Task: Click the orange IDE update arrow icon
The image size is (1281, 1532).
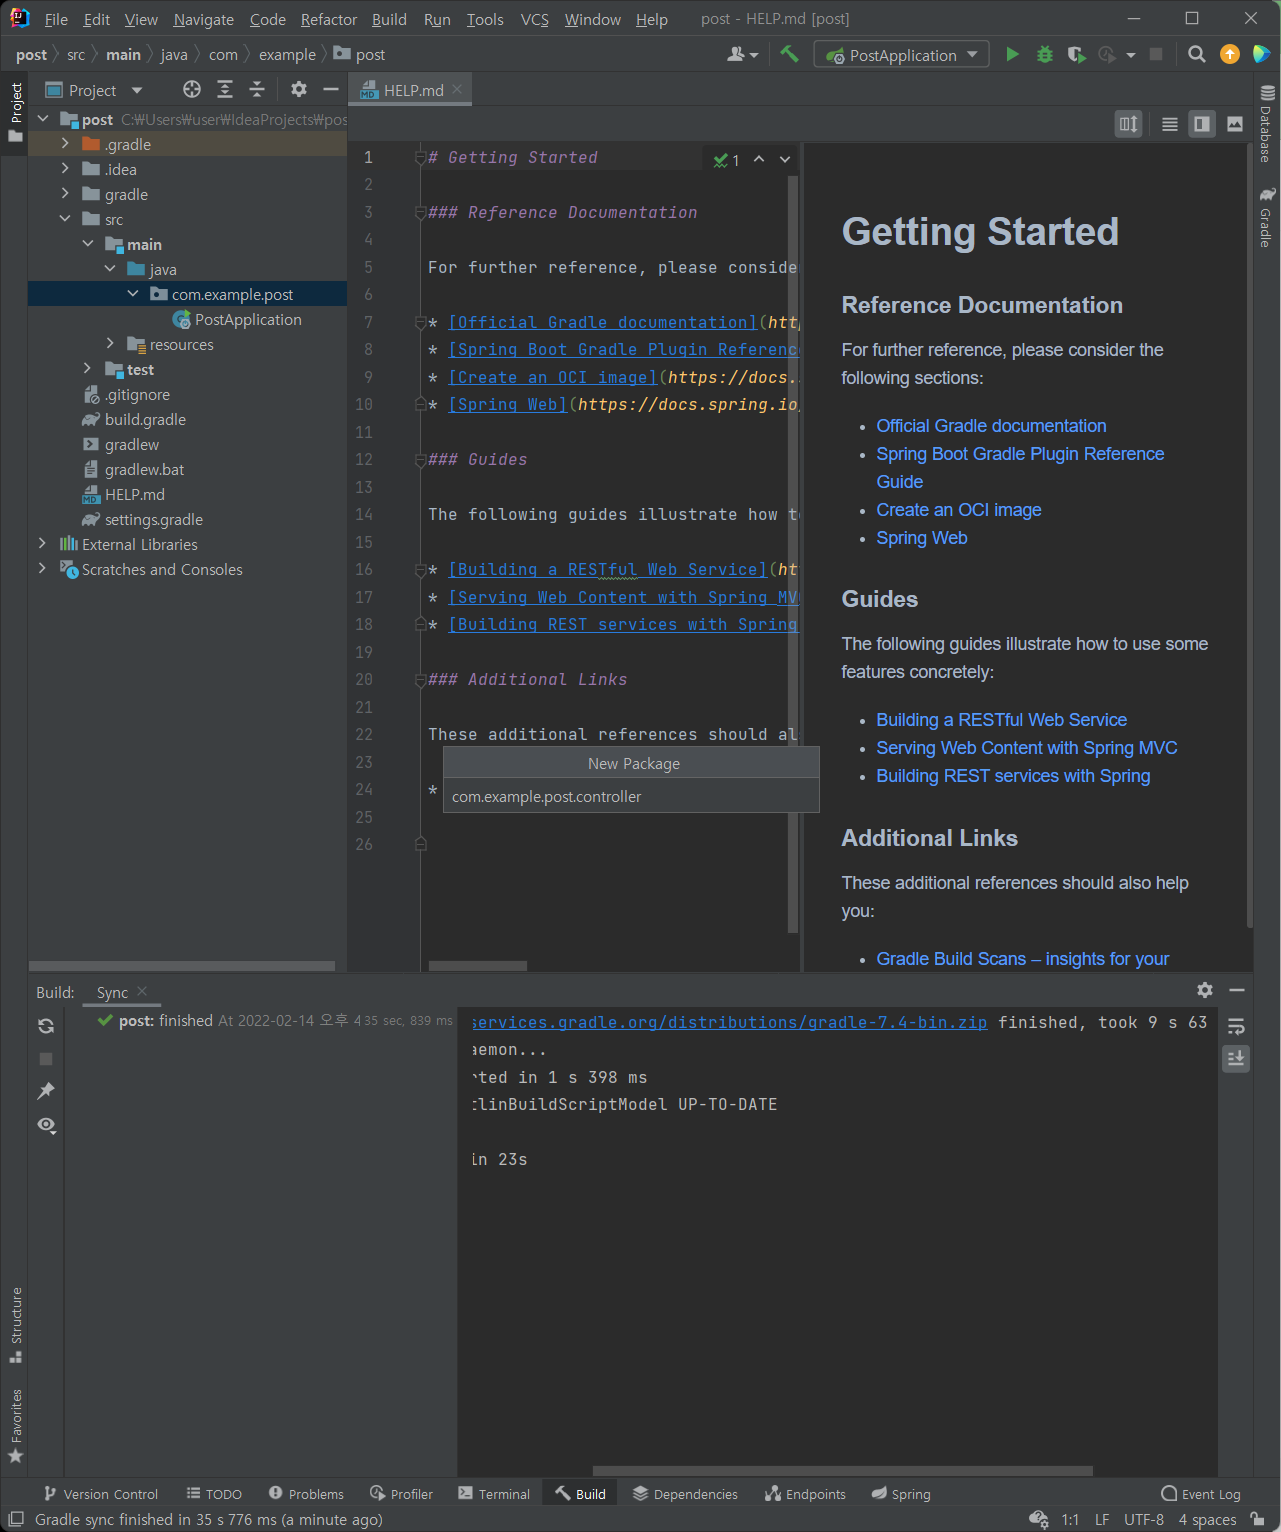Action: tap(1230, 55)
